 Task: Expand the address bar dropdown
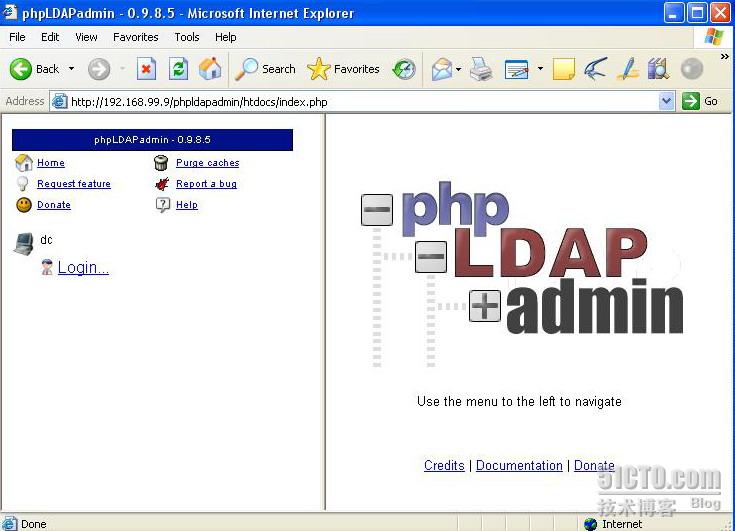[x=666, y=101]
